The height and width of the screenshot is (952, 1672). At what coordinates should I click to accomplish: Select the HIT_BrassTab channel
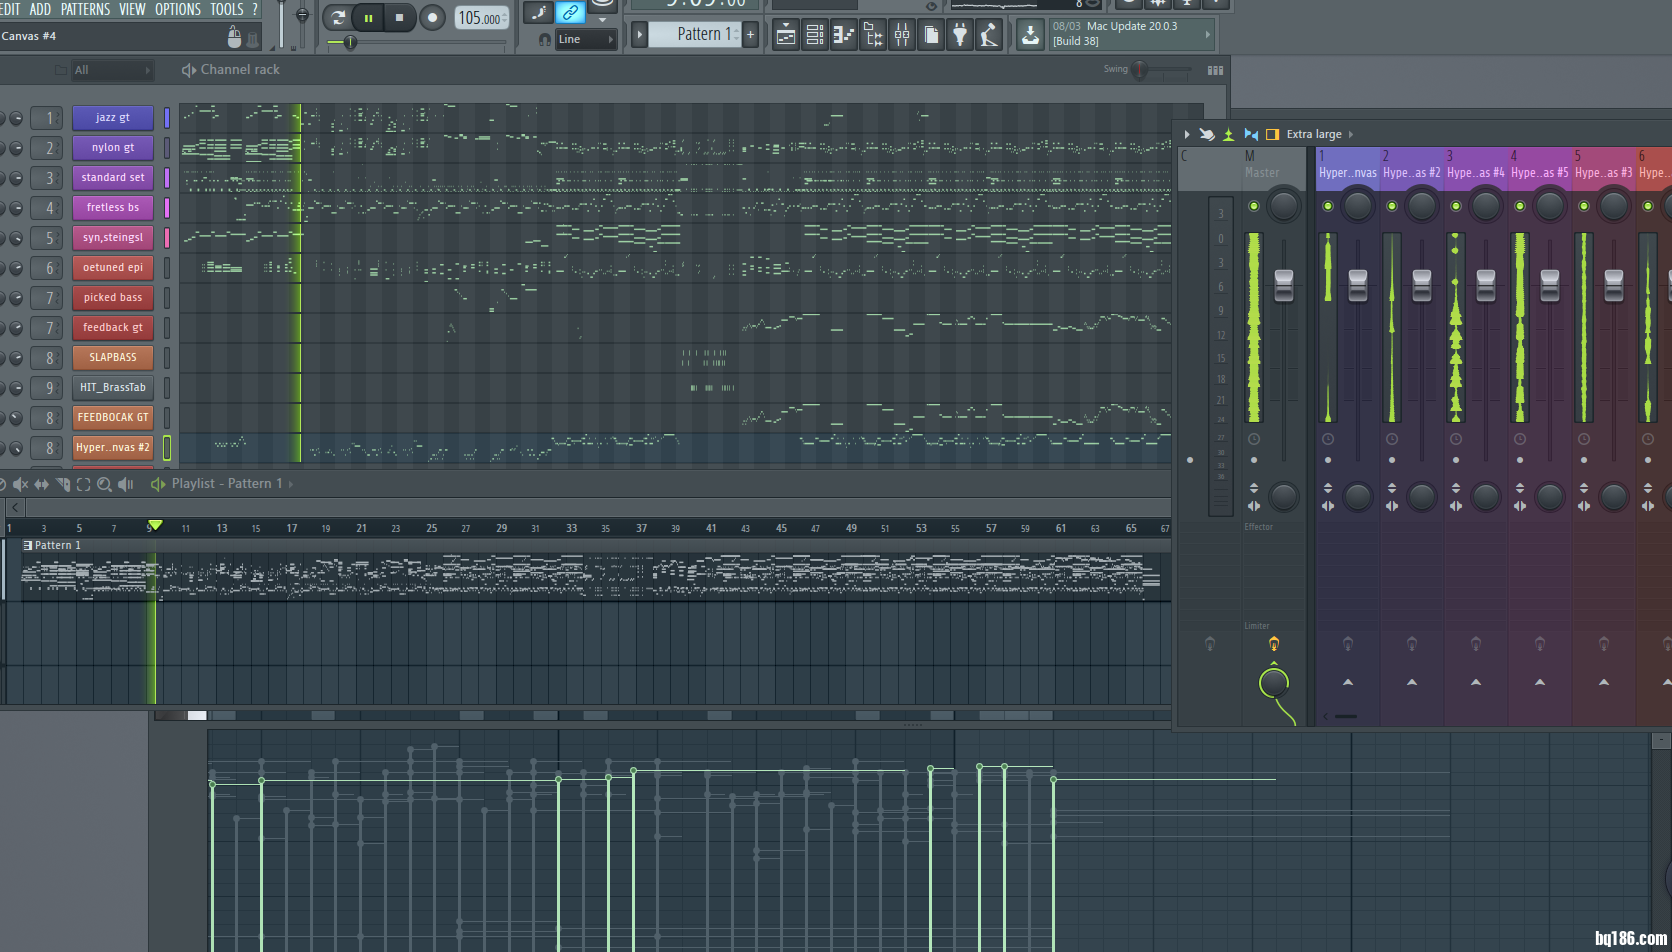tap(113, 387)
